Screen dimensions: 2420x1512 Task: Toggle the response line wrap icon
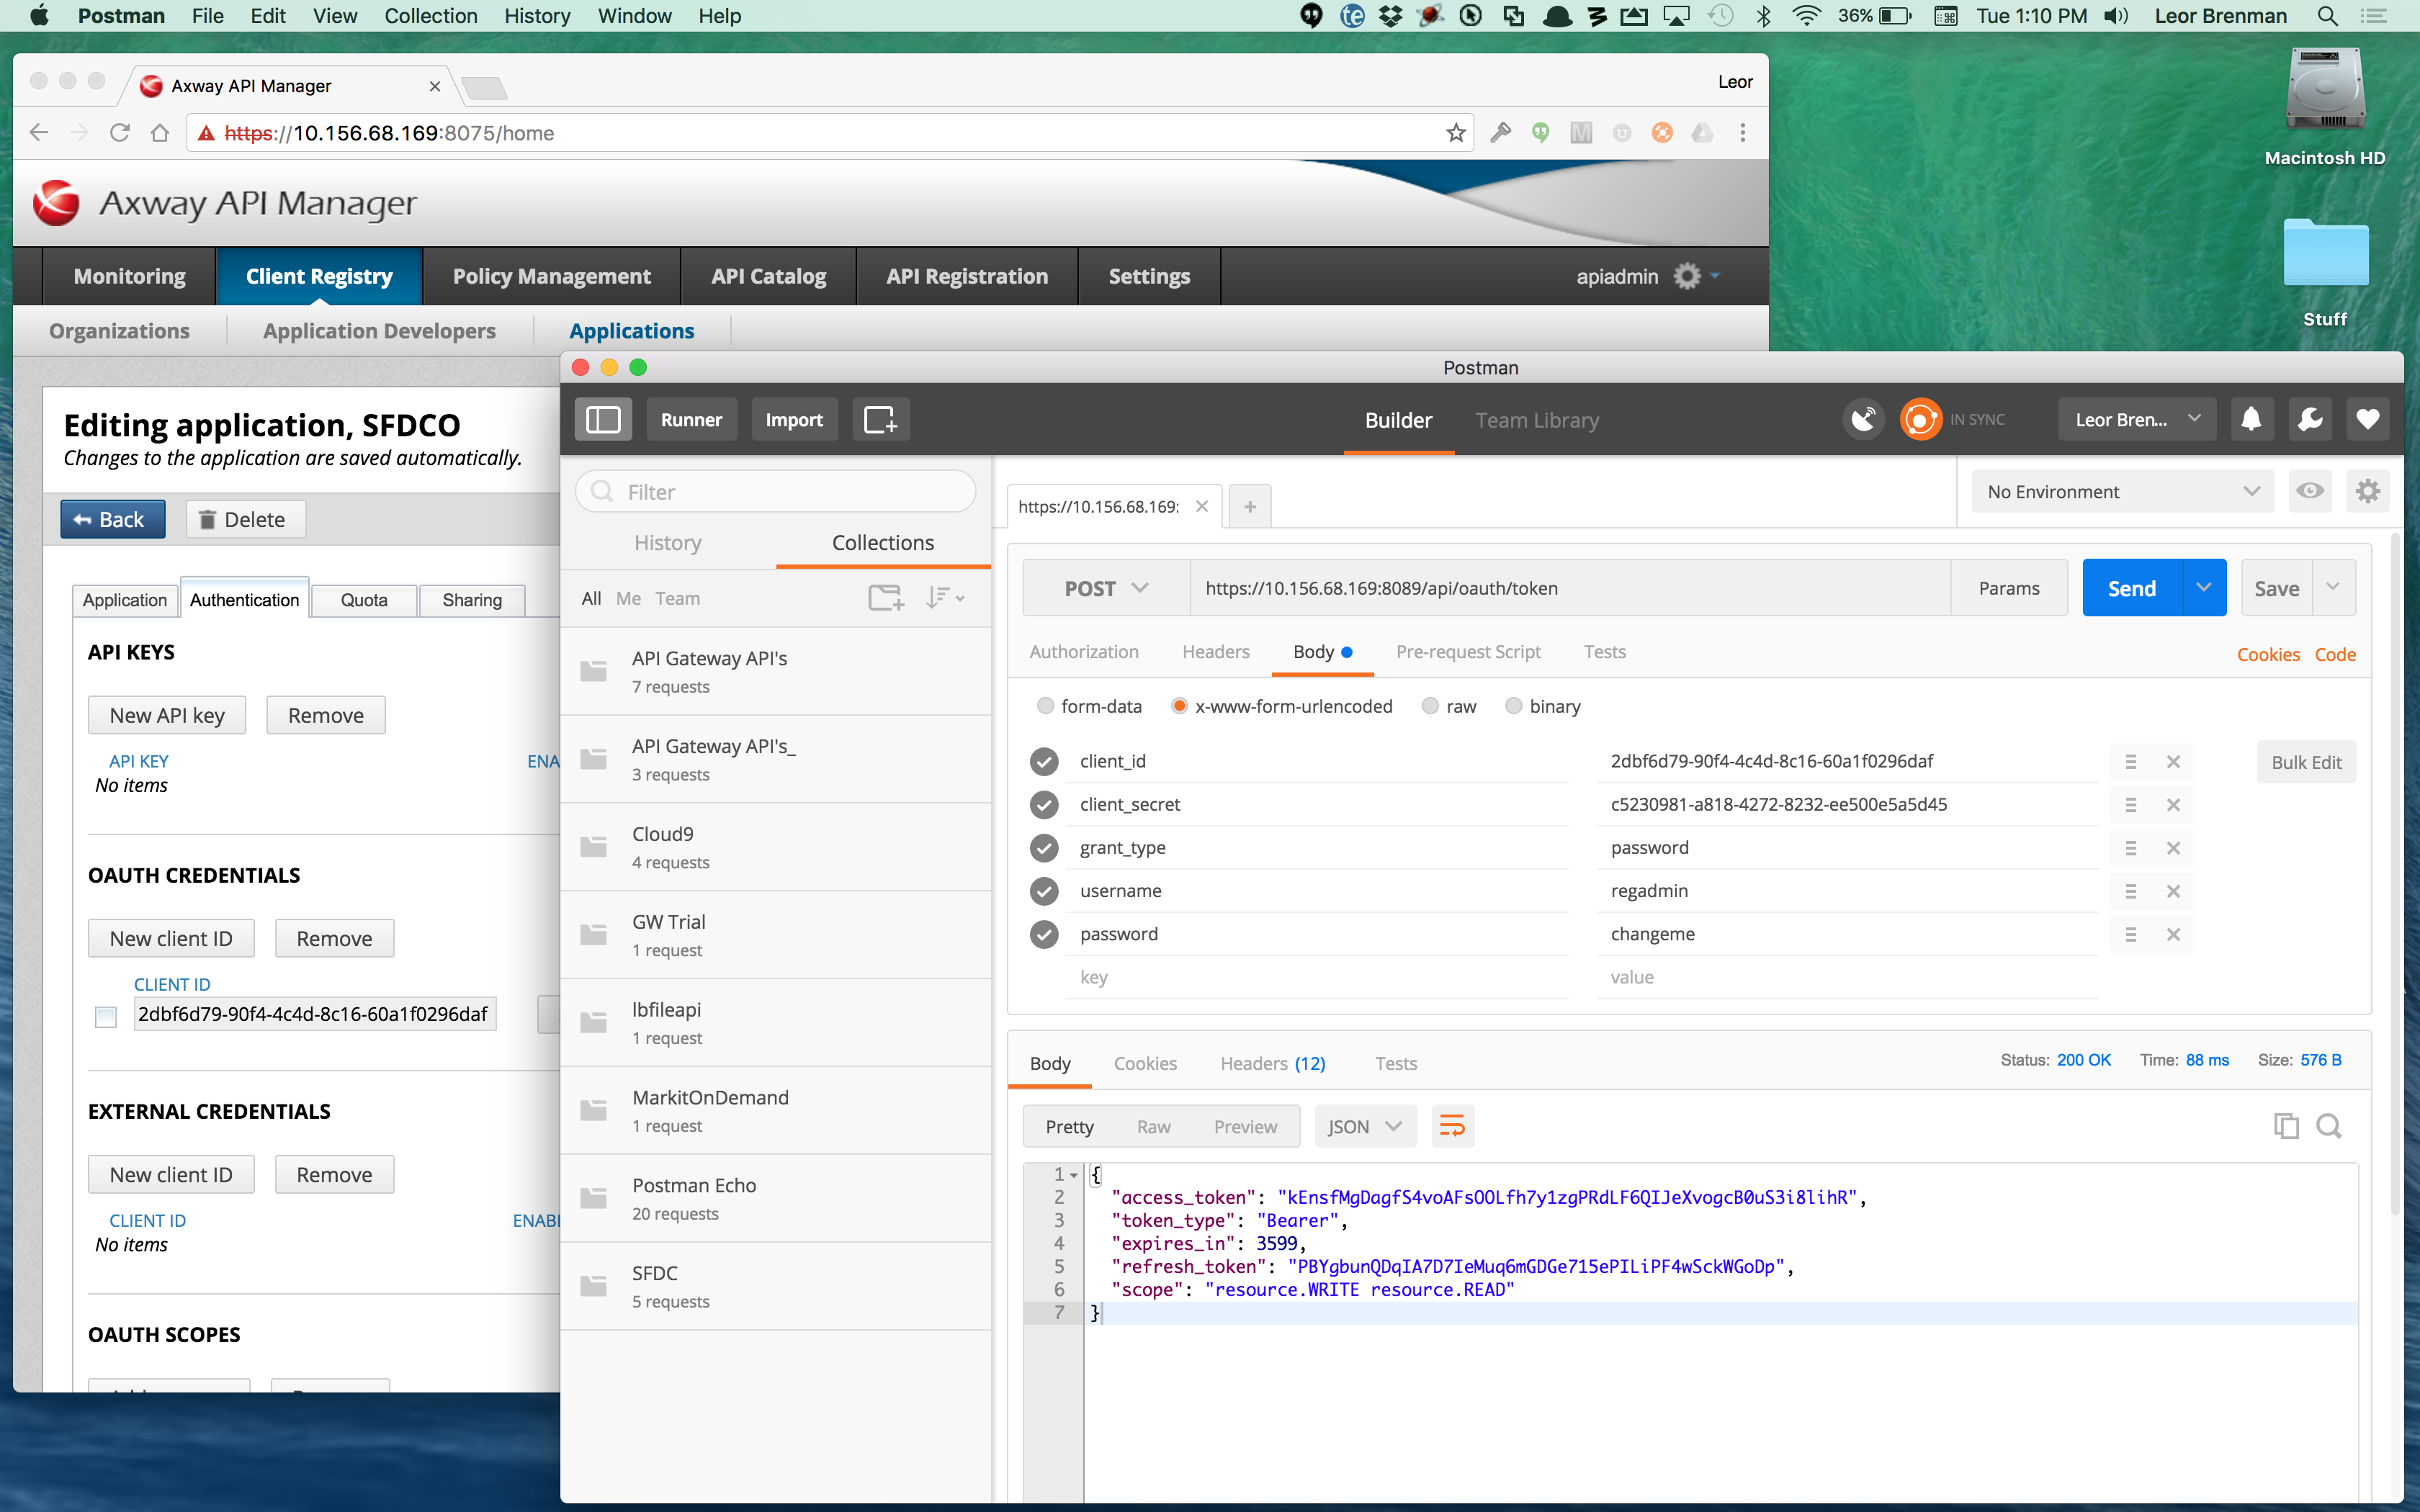(1452, 1127)
